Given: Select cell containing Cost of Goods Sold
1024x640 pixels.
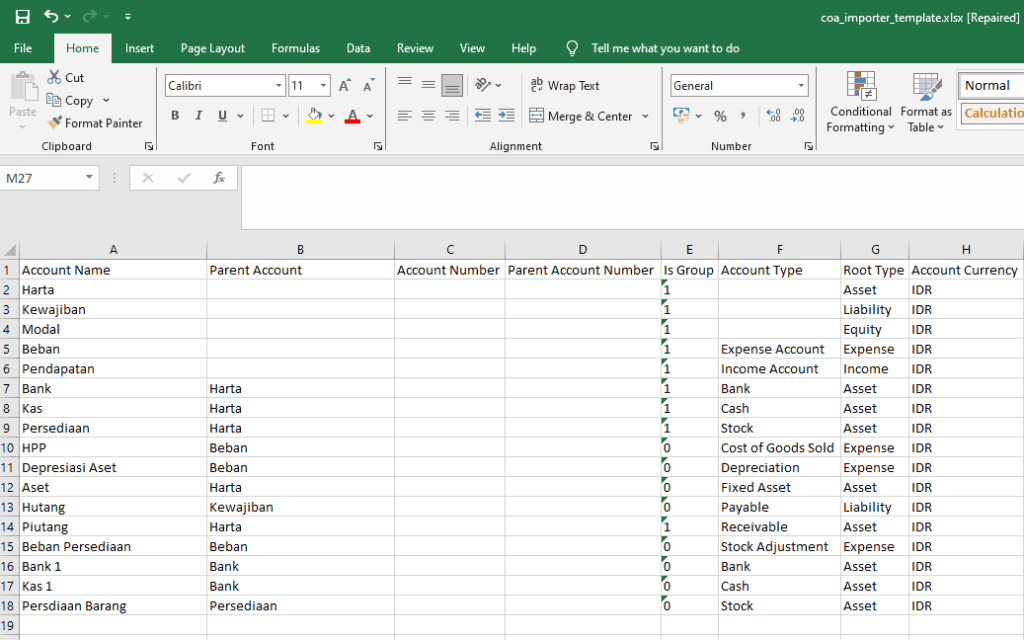Looking at the screenshot, I should click(777, 448).
